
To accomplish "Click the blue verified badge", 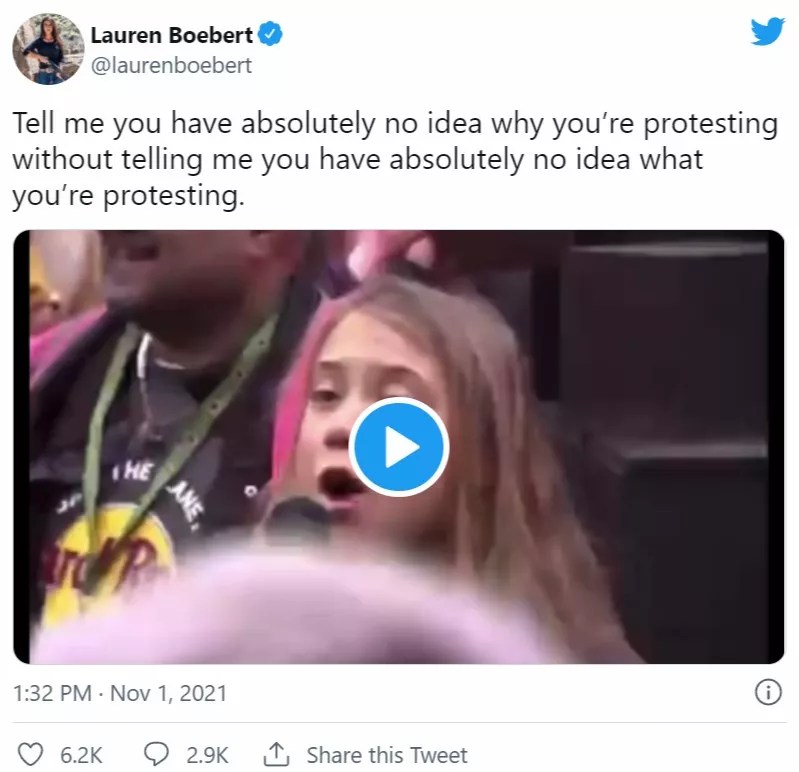I will click(x=270, y=37).
